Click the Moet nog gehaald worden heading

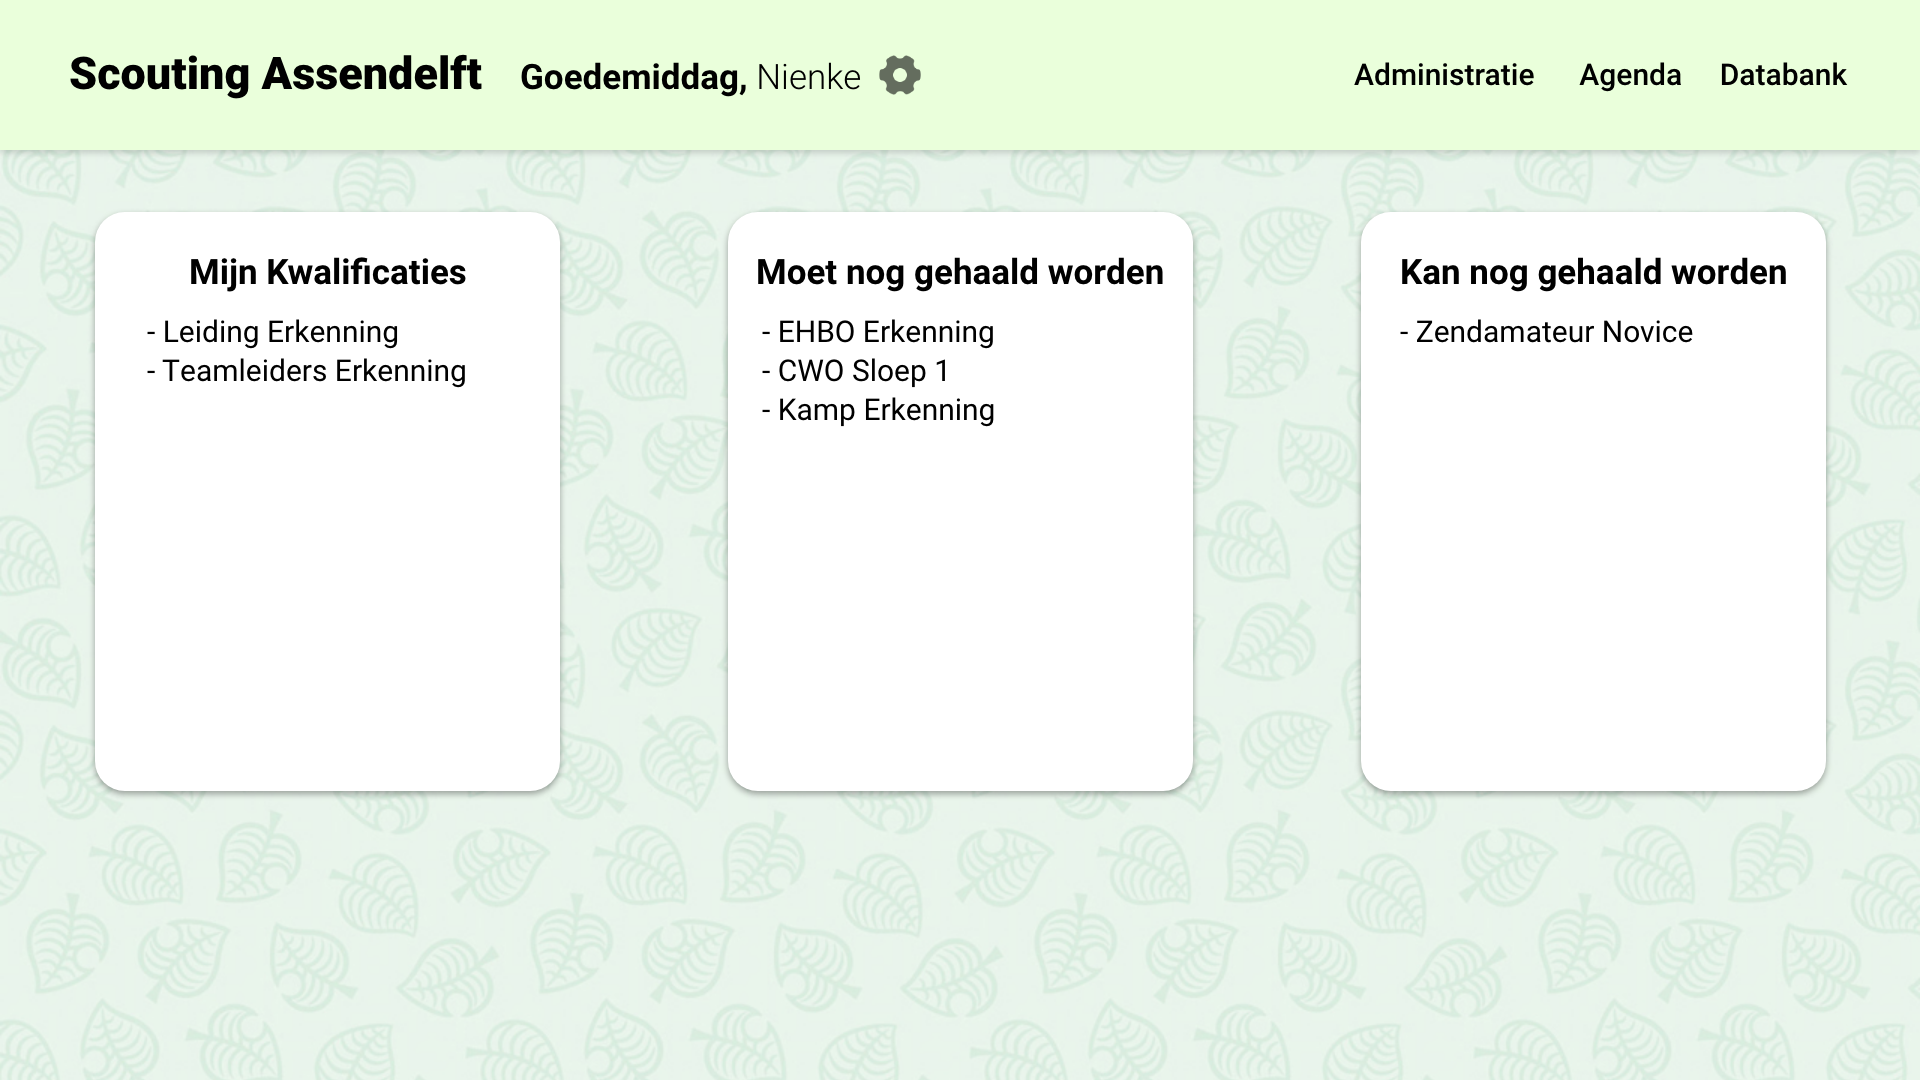[x=959, y=272]
